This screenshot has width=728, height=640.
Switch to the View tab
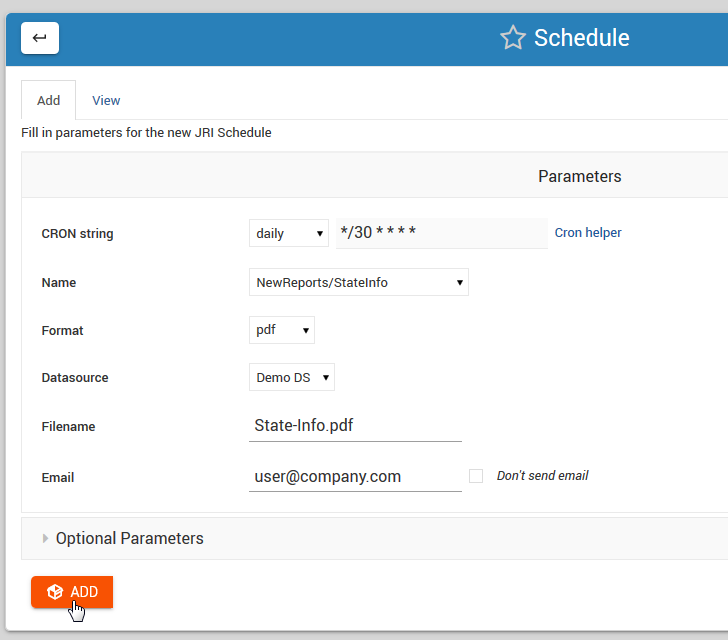pos(106,100)
